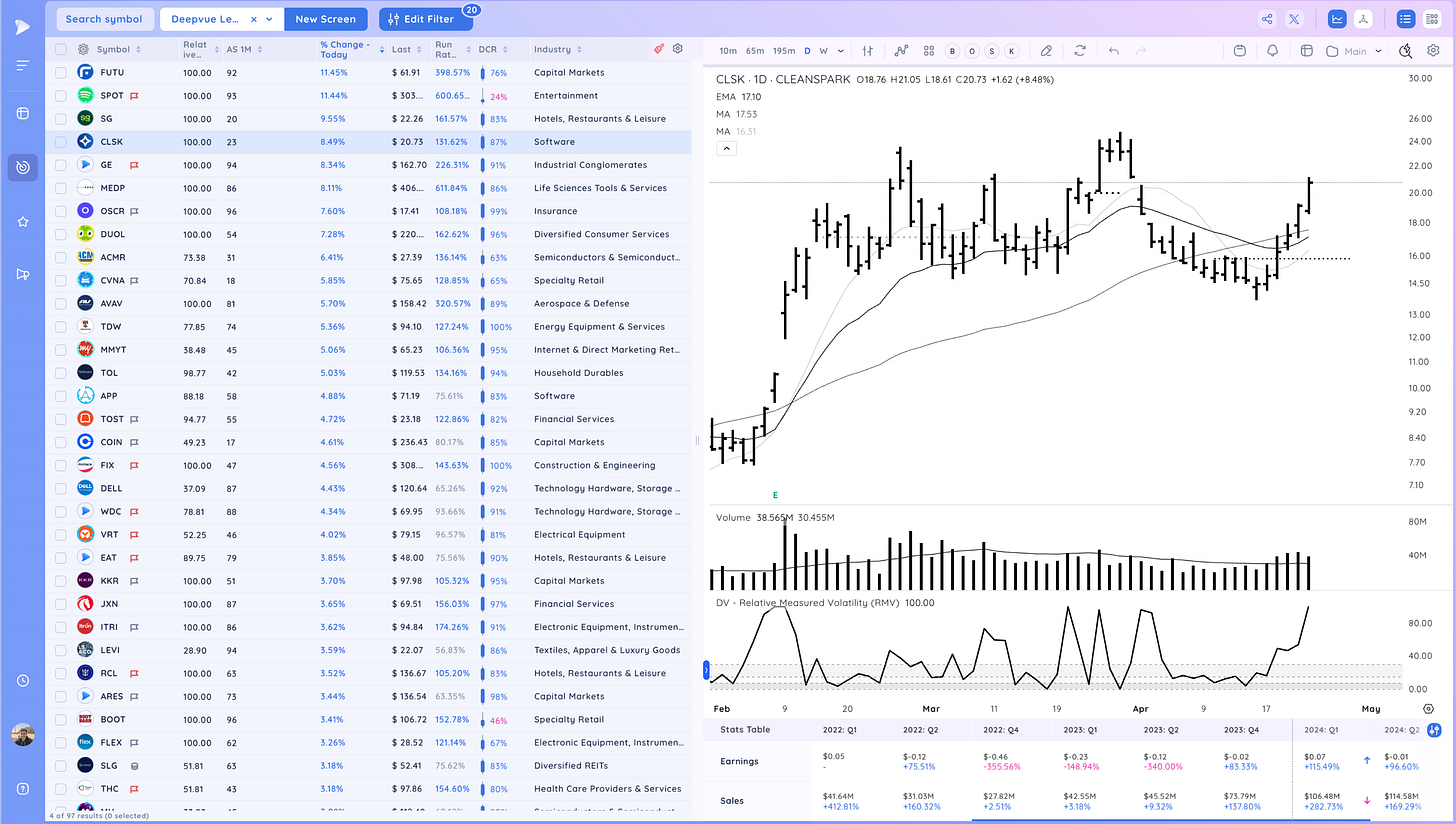Open the chart templates four-squares icon

click(929, 51)
